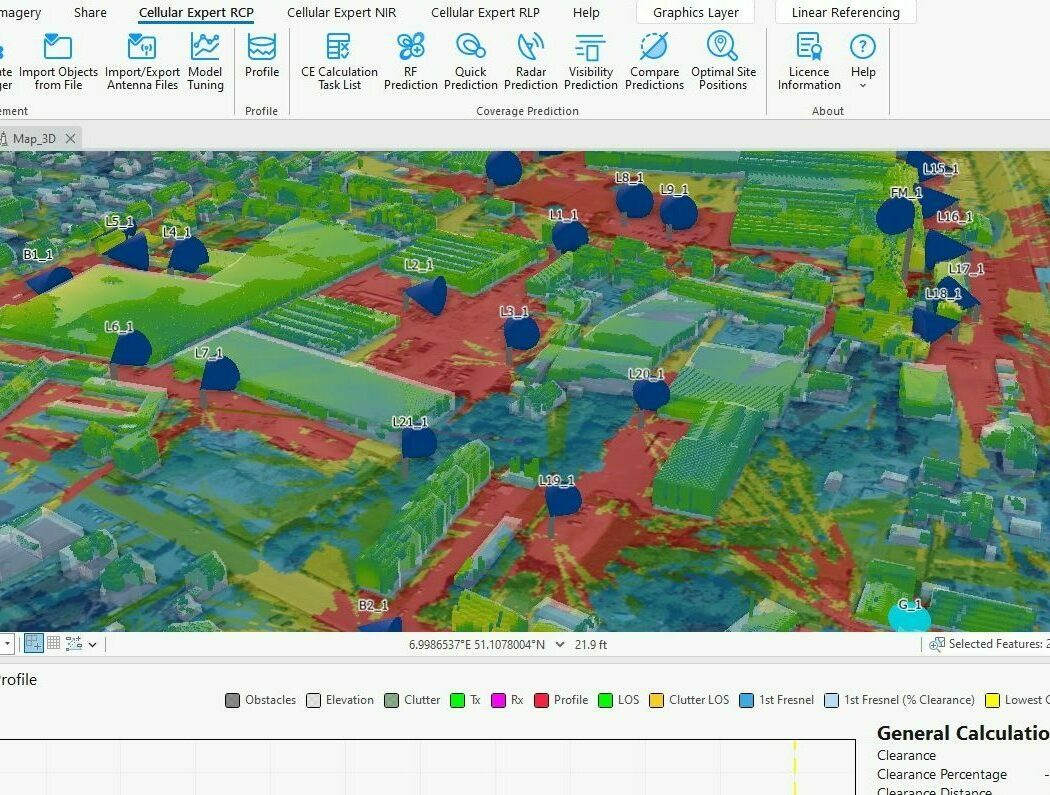1050x795 pixels.
Task: Open coordinate display format dropdown
Action: (560, 644)
